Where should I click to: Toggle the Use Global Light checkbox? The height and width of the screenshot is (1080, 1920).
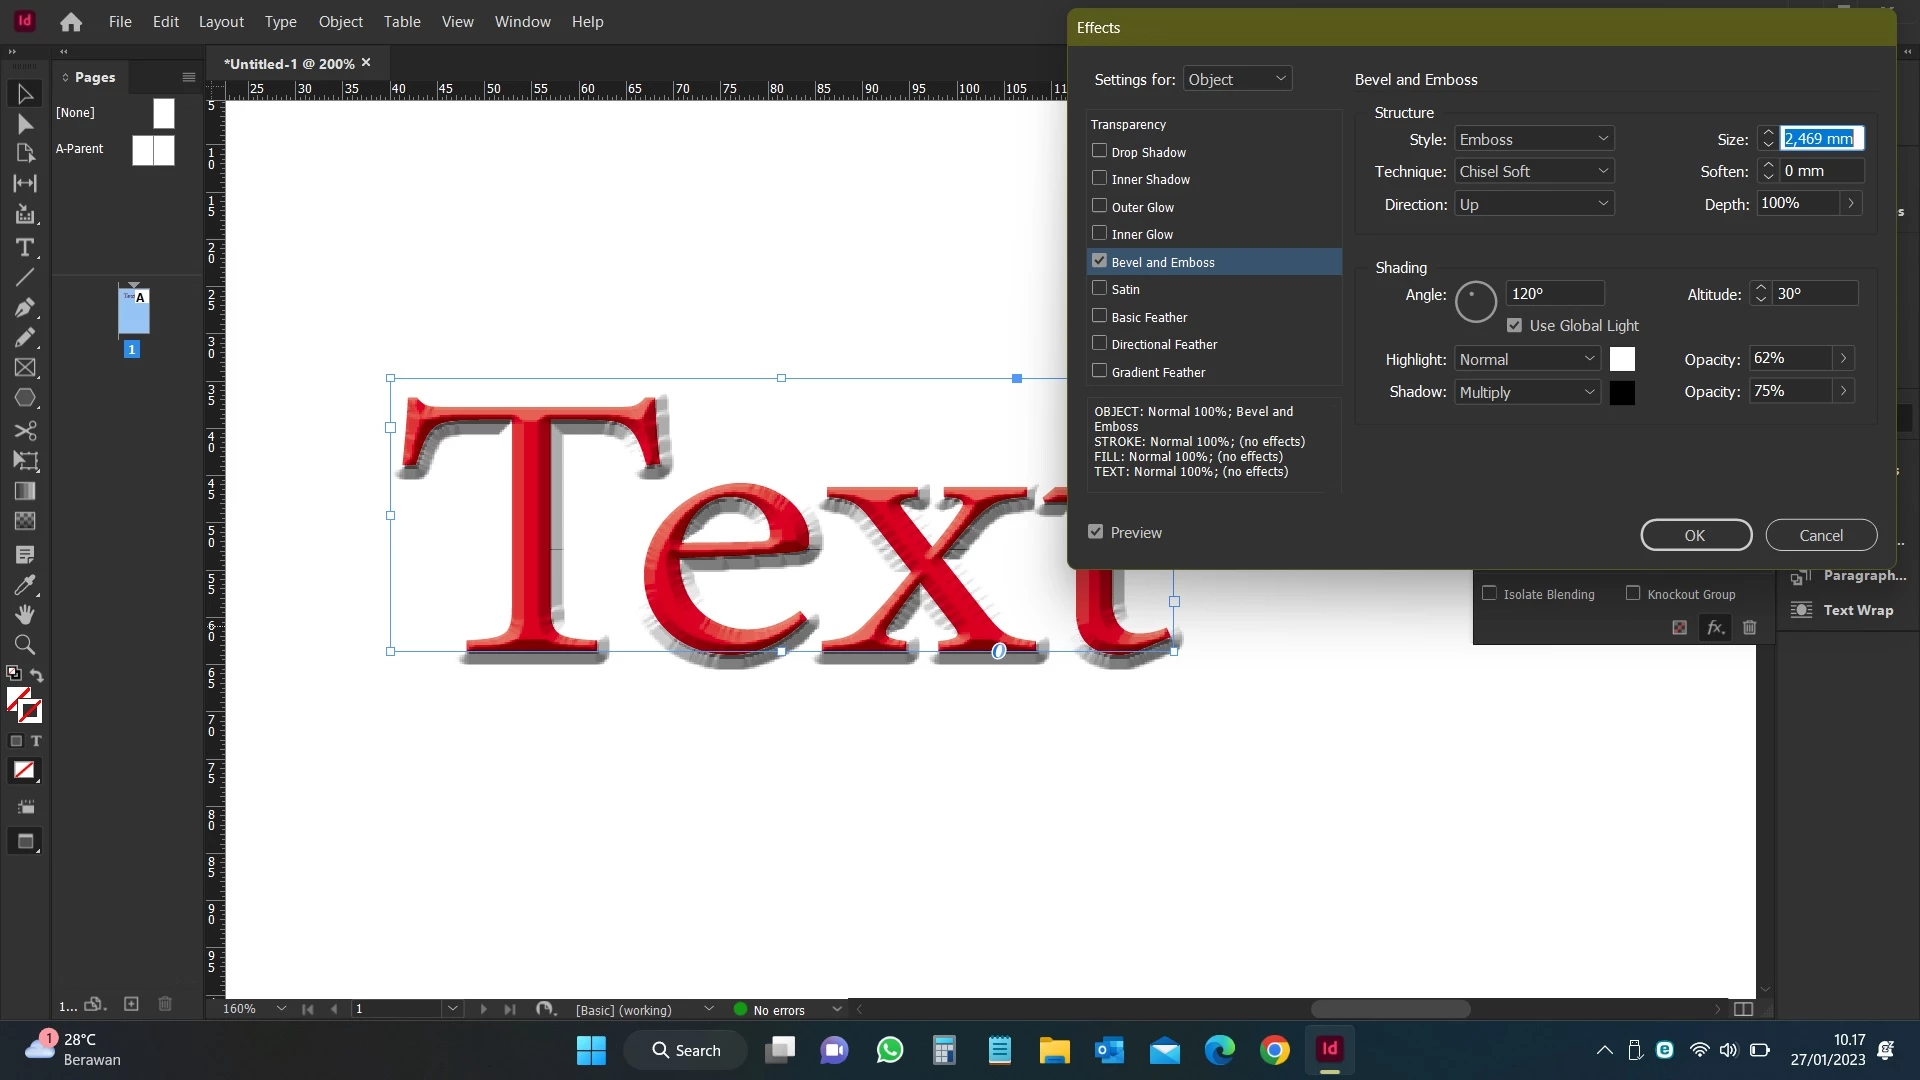[x=1514, y=325]
